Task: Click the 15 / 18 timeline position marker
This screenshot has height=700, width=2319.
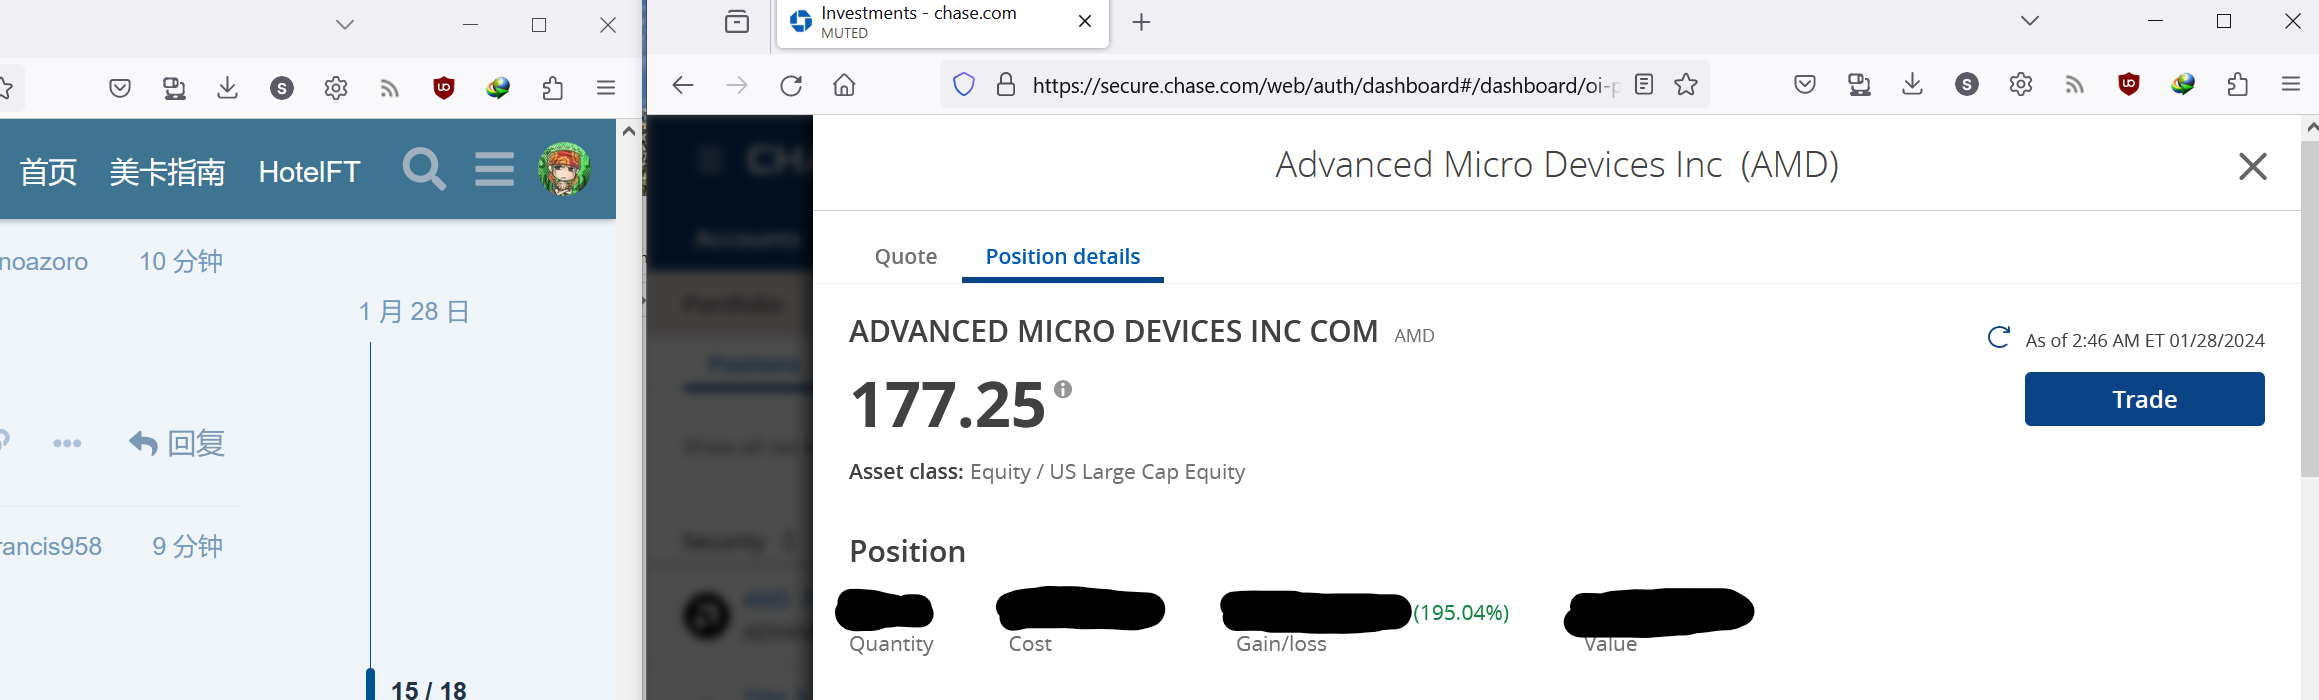Action: pos(429,690)
